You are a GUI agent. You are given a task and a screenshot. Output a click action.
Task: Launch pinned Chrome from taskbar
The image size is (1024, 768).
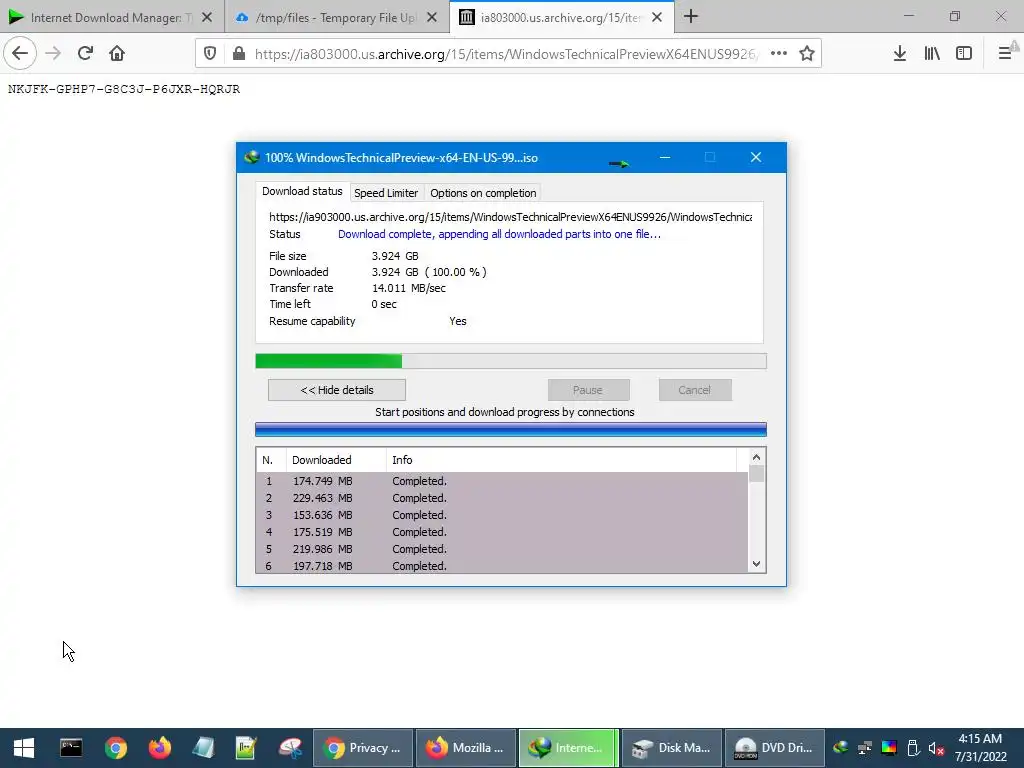tap(116, 748)
